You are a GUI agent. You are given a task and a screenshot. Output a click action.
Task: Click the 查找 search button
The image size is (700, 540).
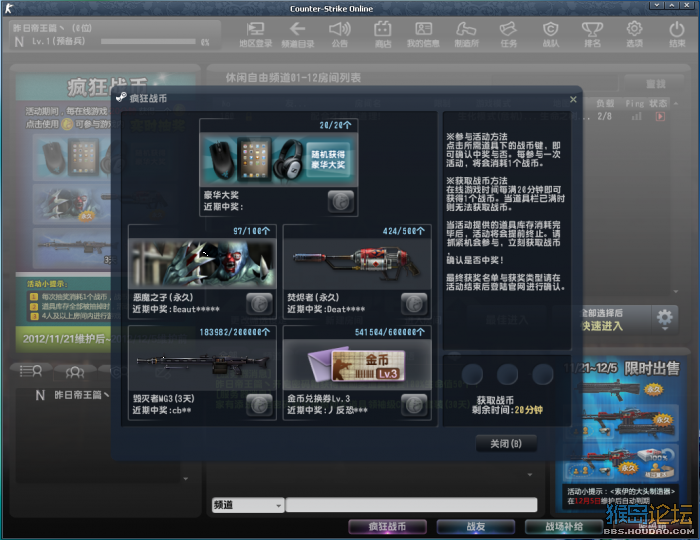(655, 84)
